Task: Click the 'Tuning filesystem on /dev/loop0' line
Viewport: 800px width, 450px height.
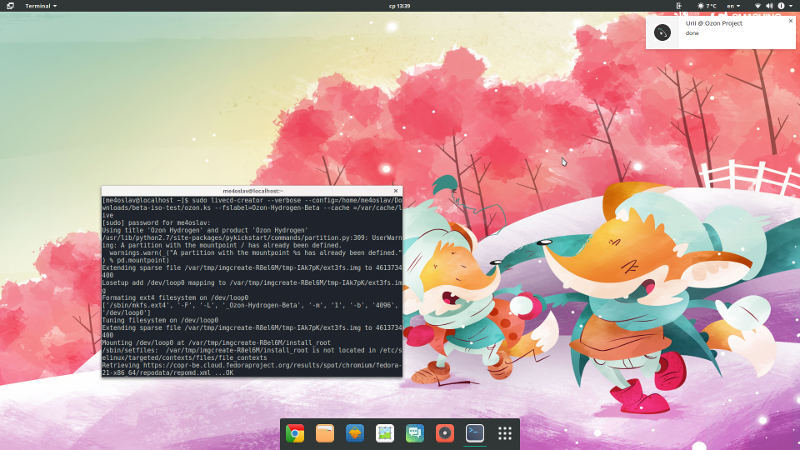Action: 160,320
